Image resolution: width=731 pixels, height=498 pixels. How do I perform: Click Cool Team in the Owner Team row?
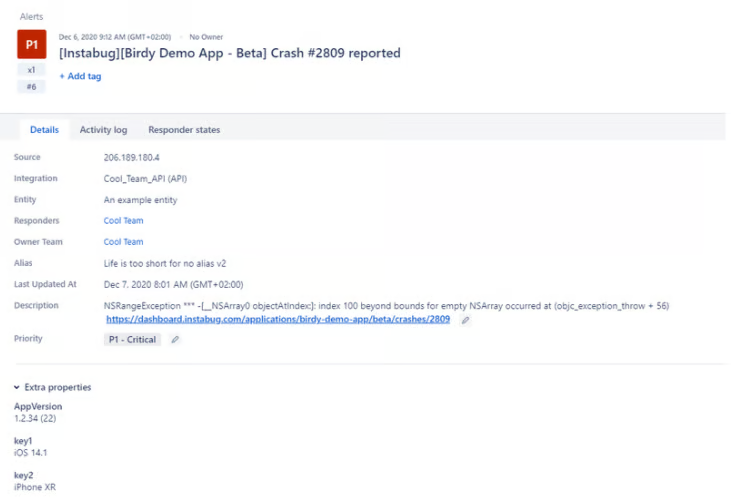point(123,242)
